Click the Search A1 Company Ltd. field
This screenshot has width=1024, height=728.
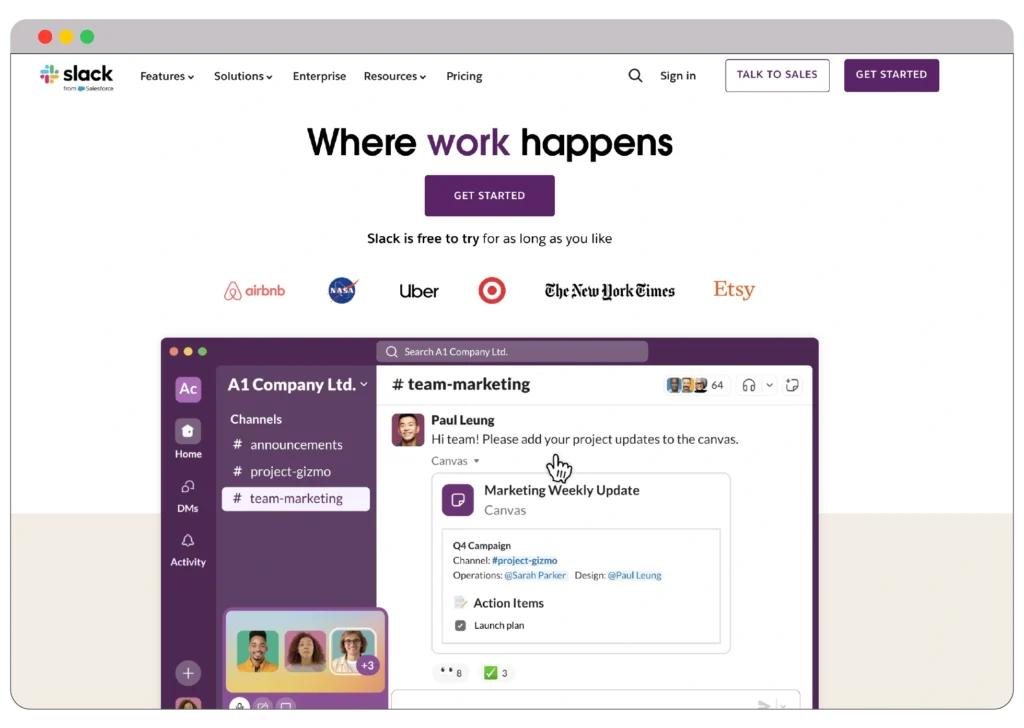point(512,352)
